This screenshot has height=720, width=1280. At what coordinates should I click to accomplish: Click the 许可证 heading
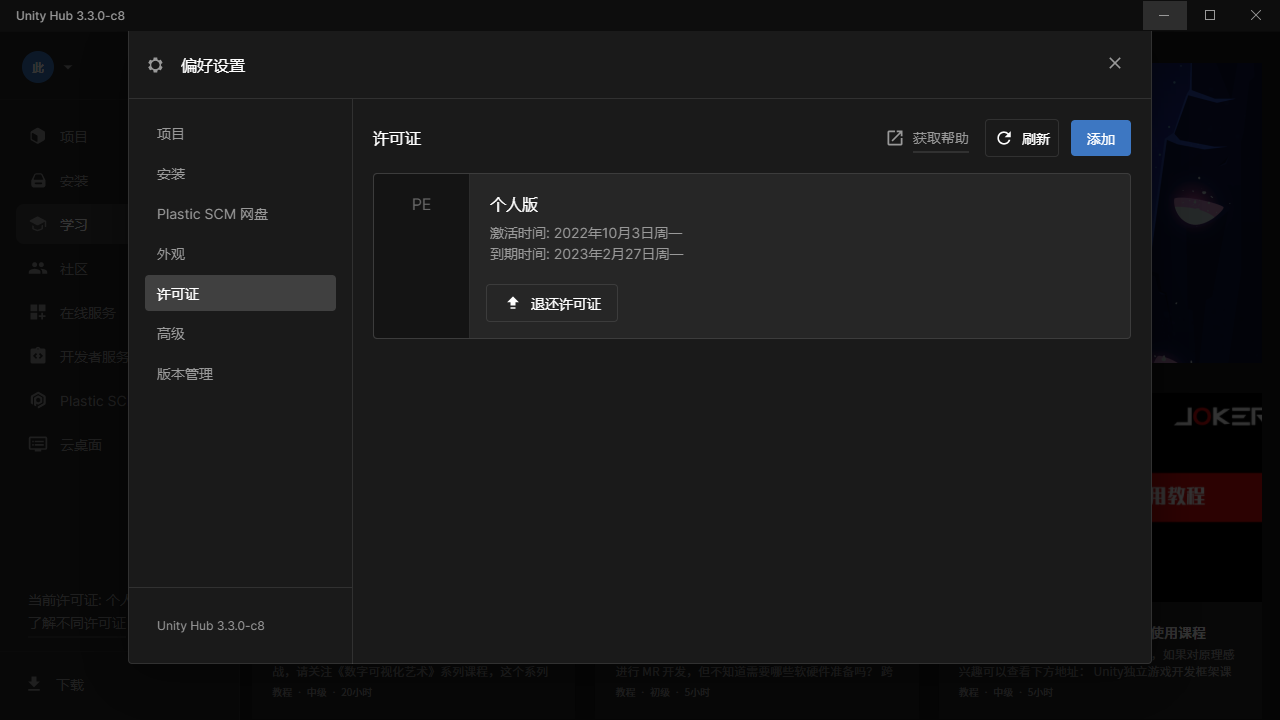[x=397, y=138]
